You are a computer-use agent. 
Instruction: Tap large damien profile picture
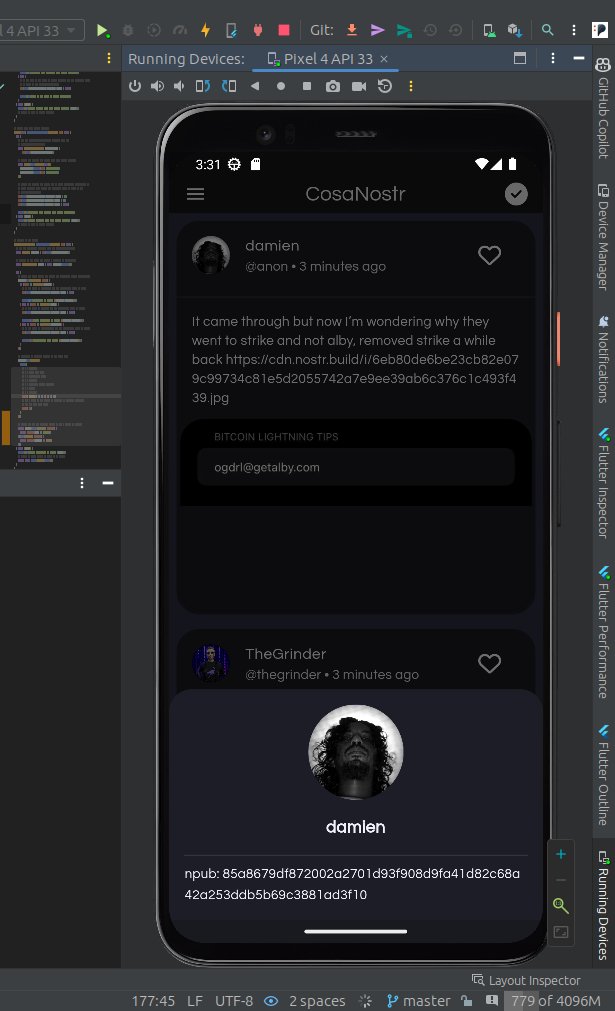356,752
